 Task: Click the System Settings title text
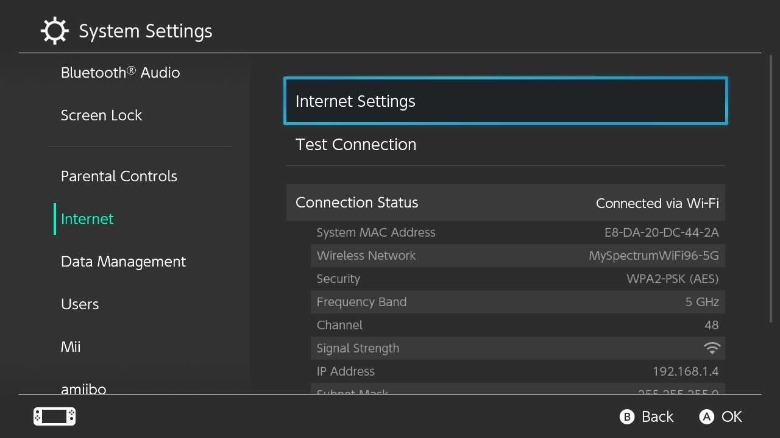(146, 31)
